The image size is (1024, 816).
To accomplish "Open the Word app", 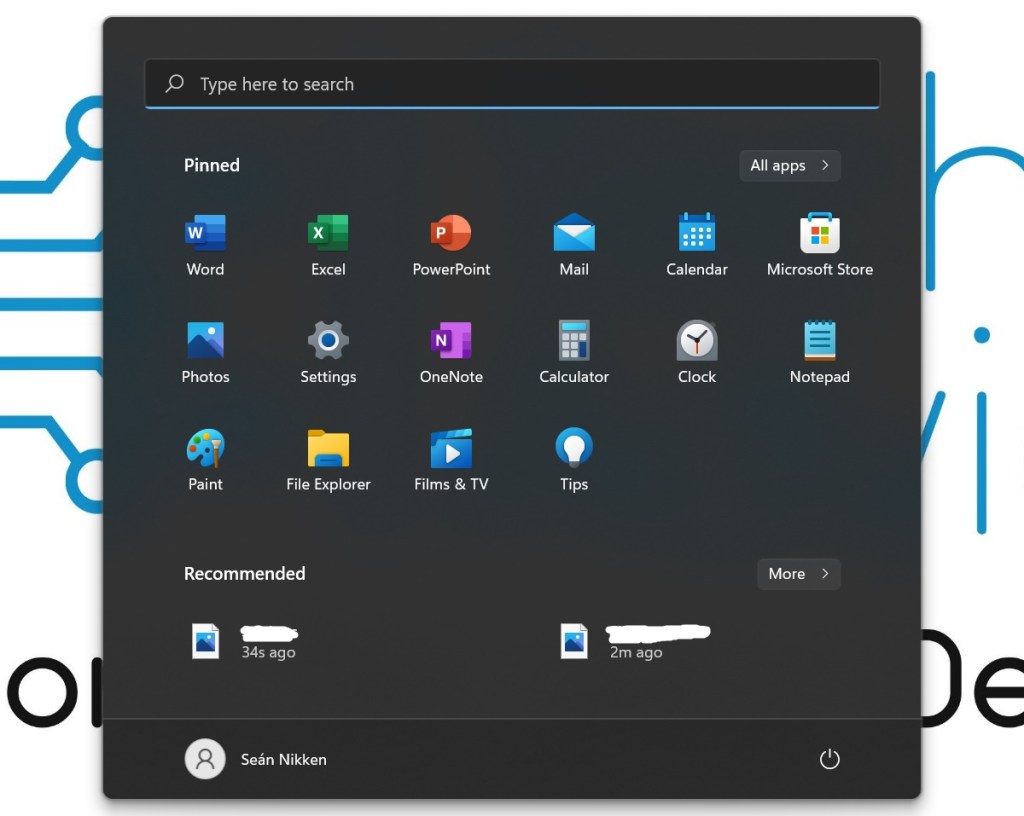I will tap(204, 240).
